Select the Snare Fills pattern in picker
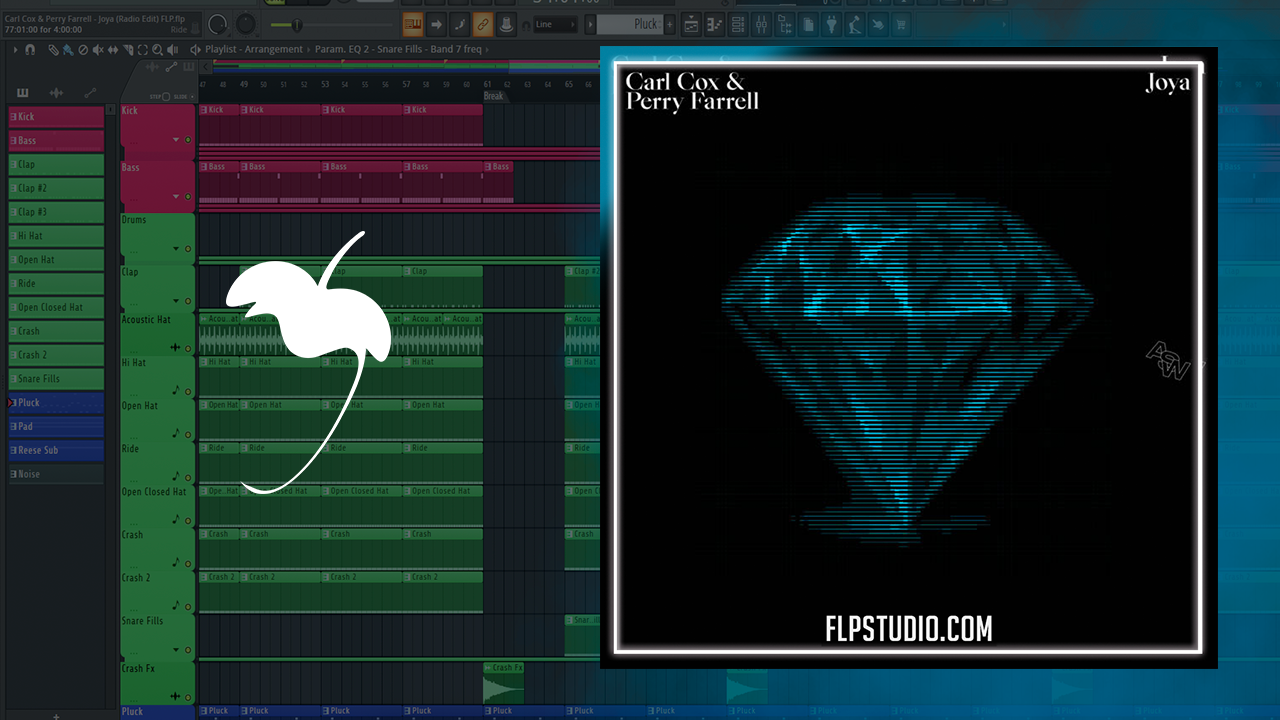The image size is (1280, 720). pyautogui.click(x=56, y=379)
